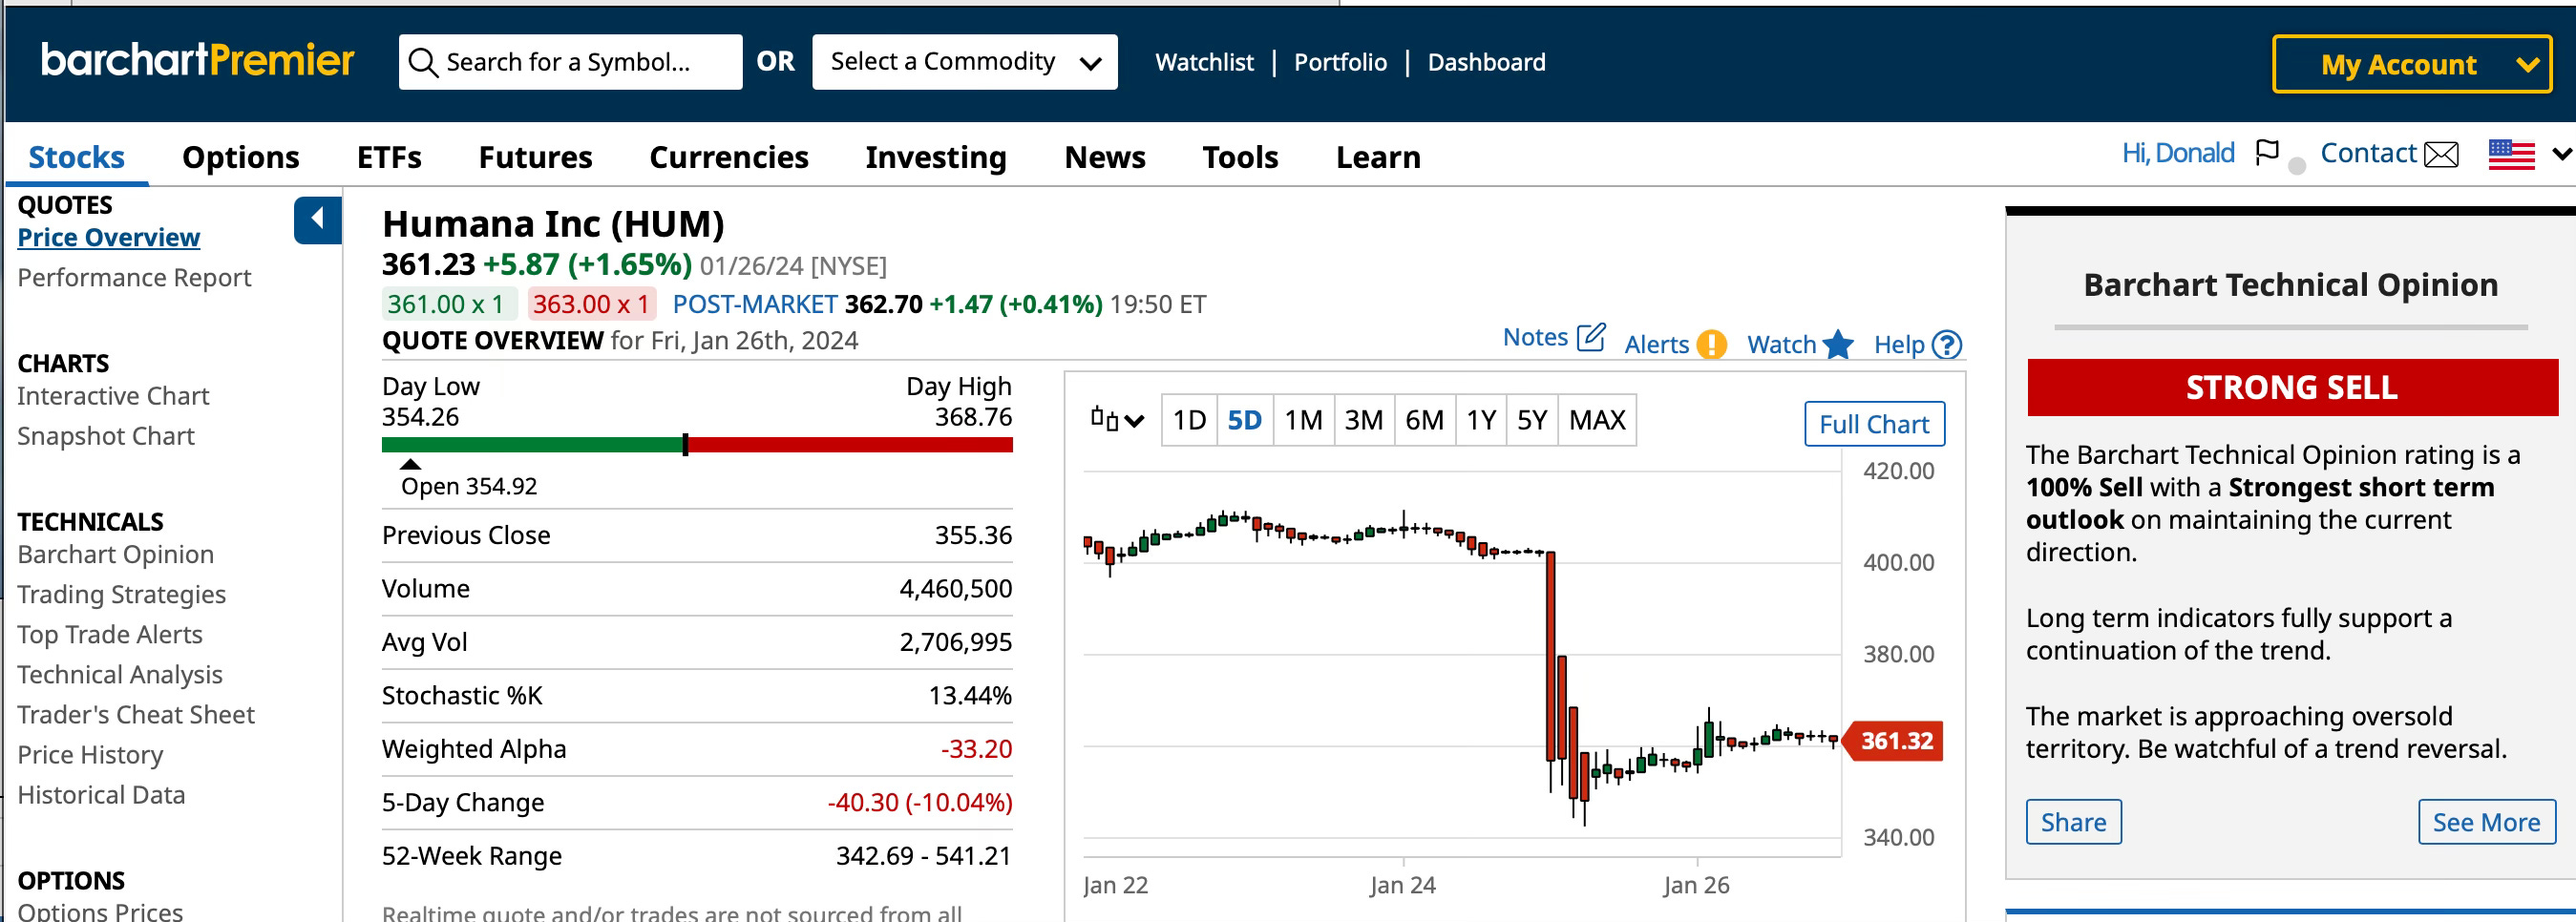Viewport: 2576px width, 922px height.
Task: Select the 3M chart period
Action: pyautogui.click(x=1363, y=420)
